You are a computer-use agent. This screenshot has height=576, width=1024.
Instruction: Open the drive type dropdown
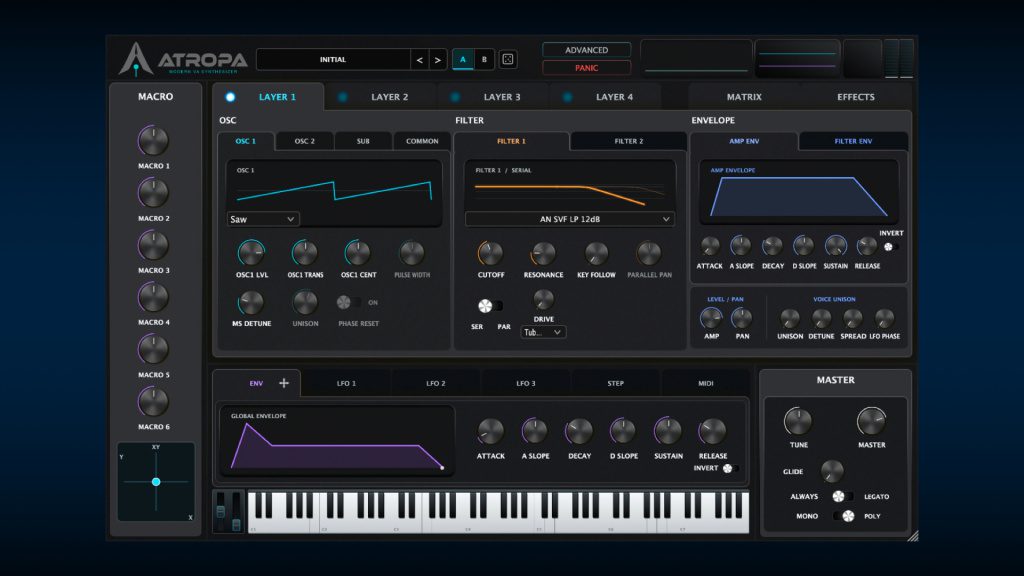tap(543, 332)
